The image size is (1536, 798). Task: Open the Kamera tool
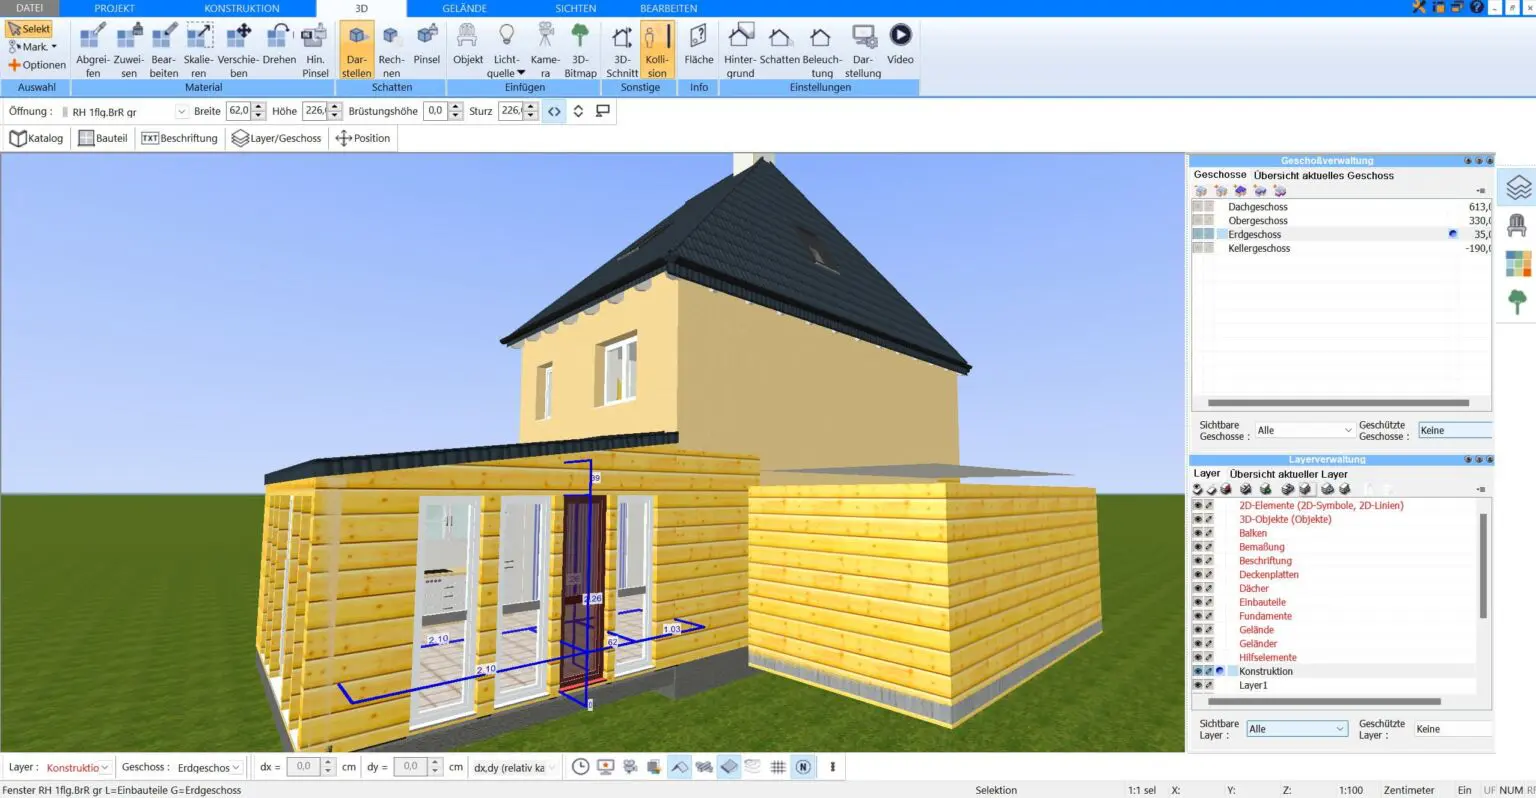545,50
